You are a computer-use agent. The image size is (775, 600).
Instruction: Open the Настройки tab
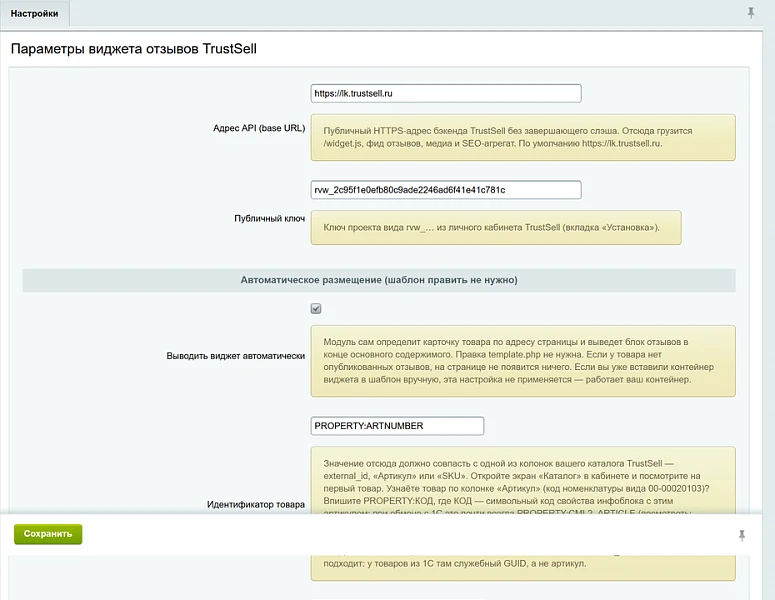click(x=35, y=13)
